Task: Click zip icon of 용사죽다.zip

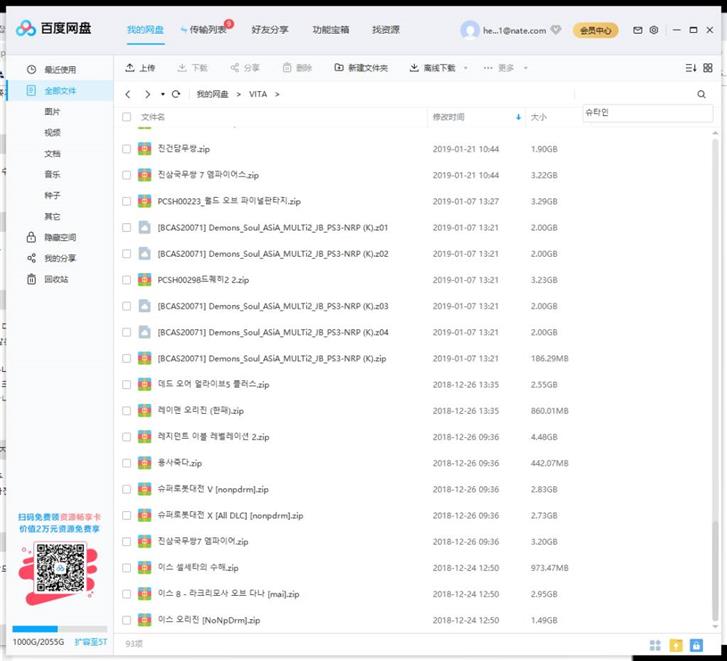Action: 145,463
